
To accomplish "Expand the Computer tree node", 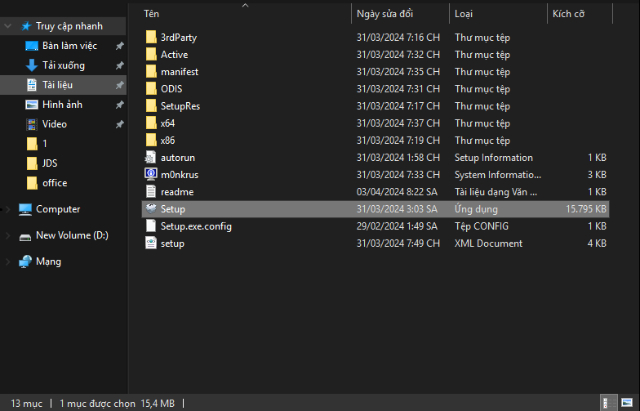I will coord(10,210).
